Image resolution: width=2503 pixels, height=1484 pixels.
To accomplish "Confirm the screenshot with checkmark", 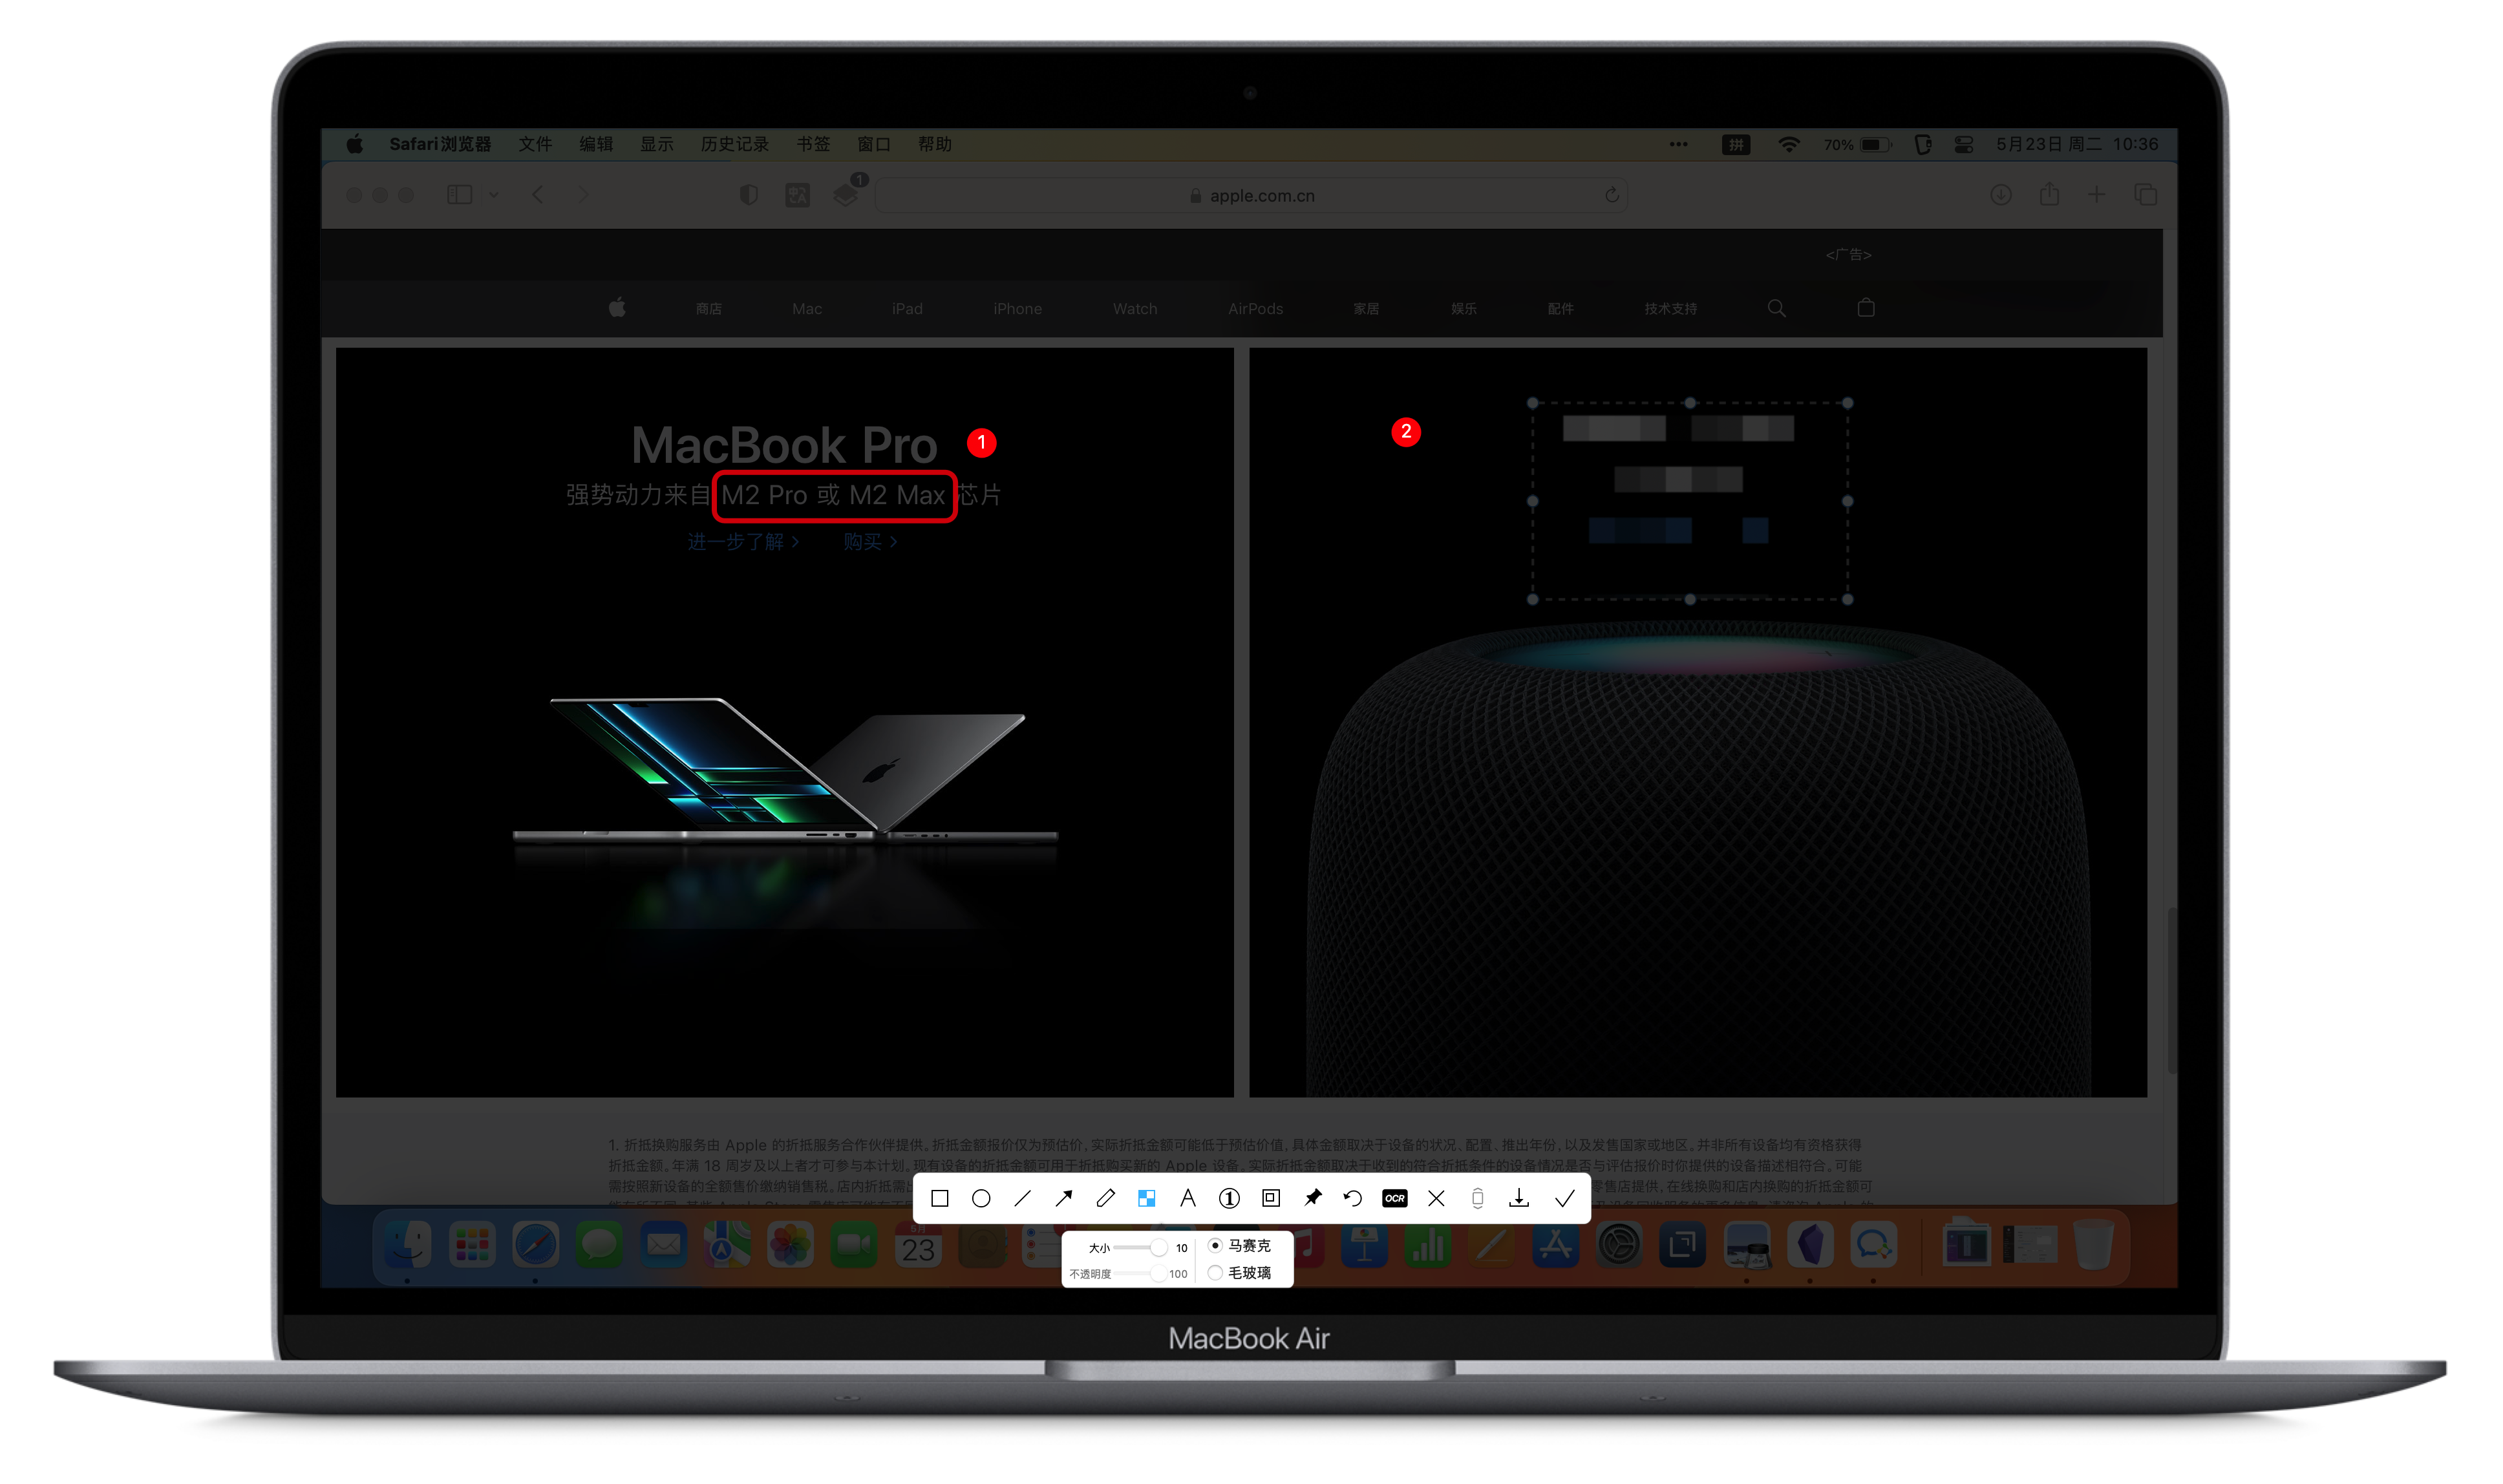I will [1565, 1198].
